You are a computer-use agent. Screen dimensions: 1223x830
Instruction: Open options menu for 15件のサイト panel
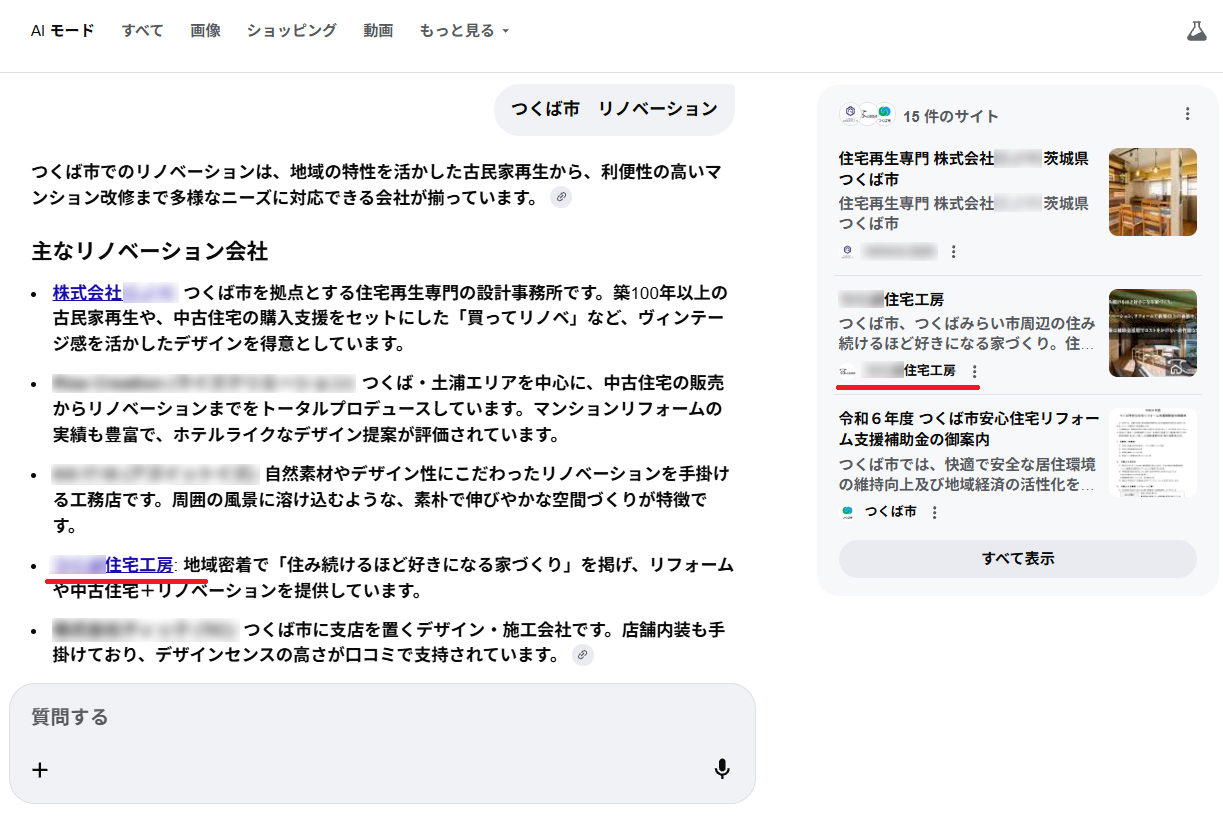(1187, 114)
